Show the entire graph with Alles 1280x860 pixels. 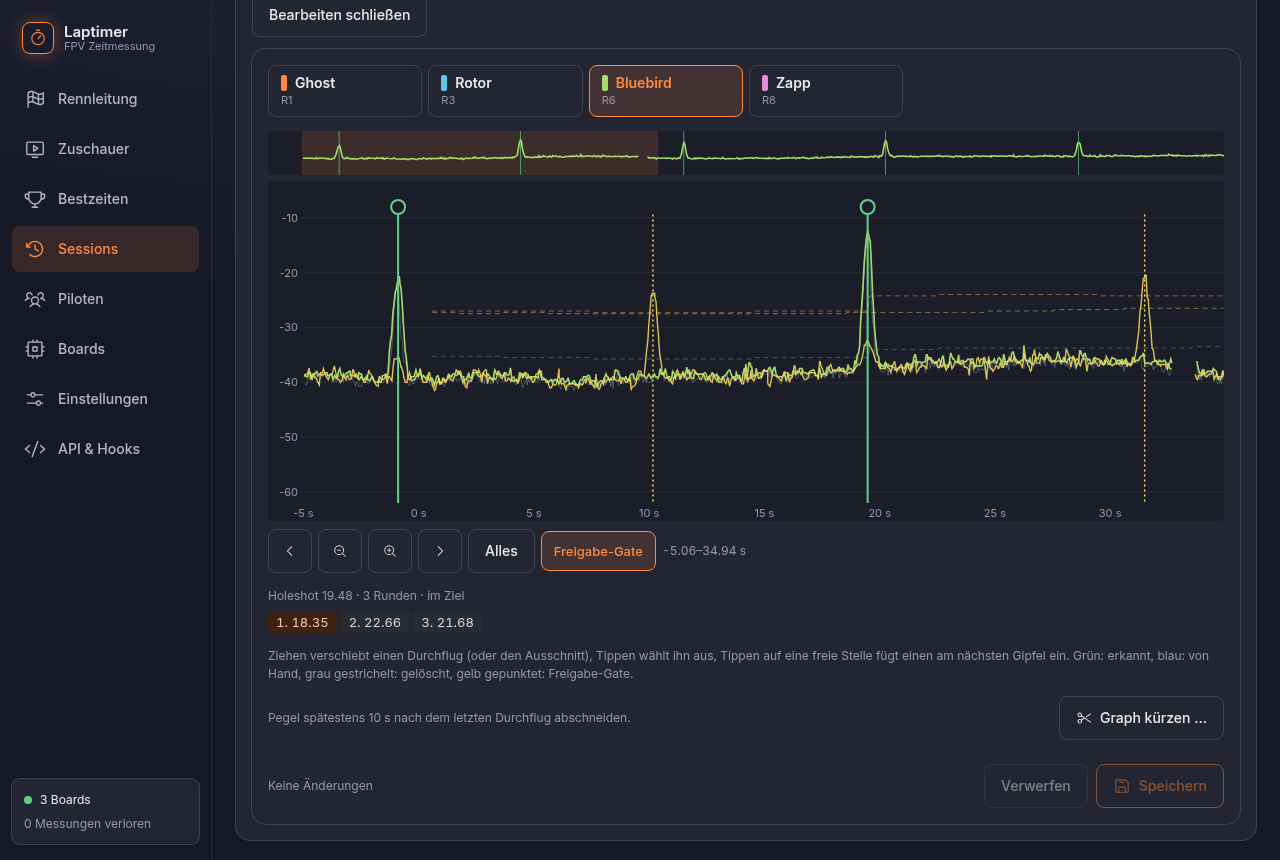[501, 551]
